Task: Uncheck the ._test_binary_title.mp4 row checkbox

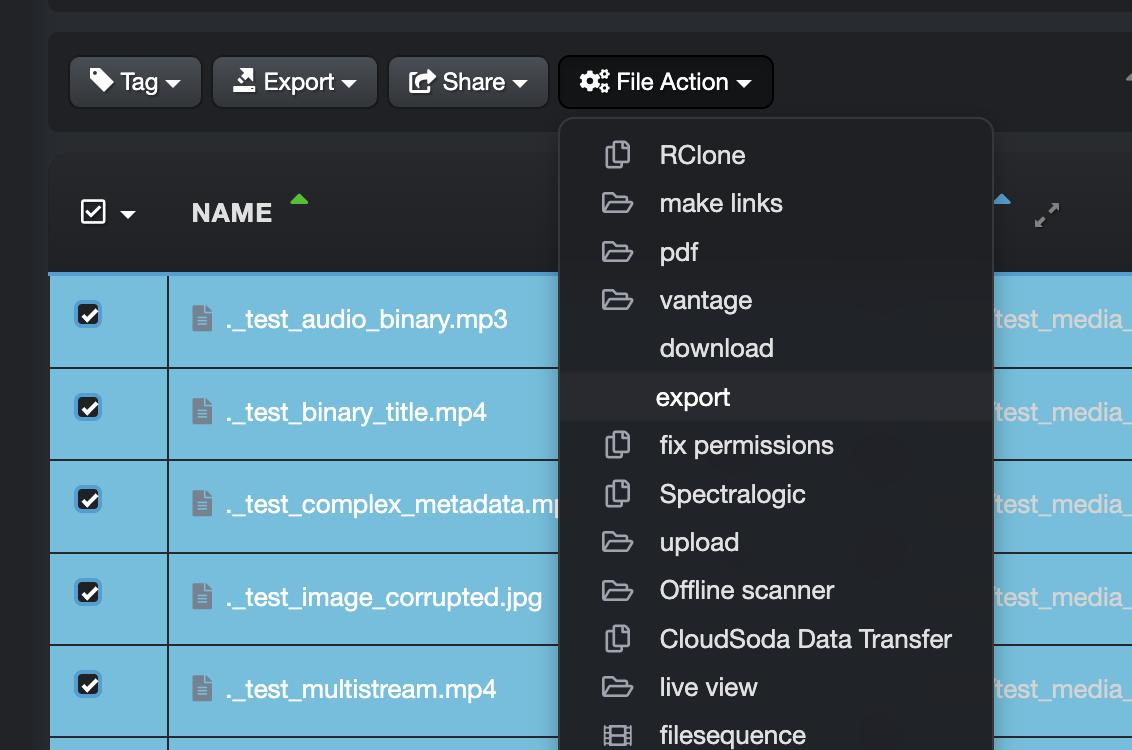Action: [88, 408]
